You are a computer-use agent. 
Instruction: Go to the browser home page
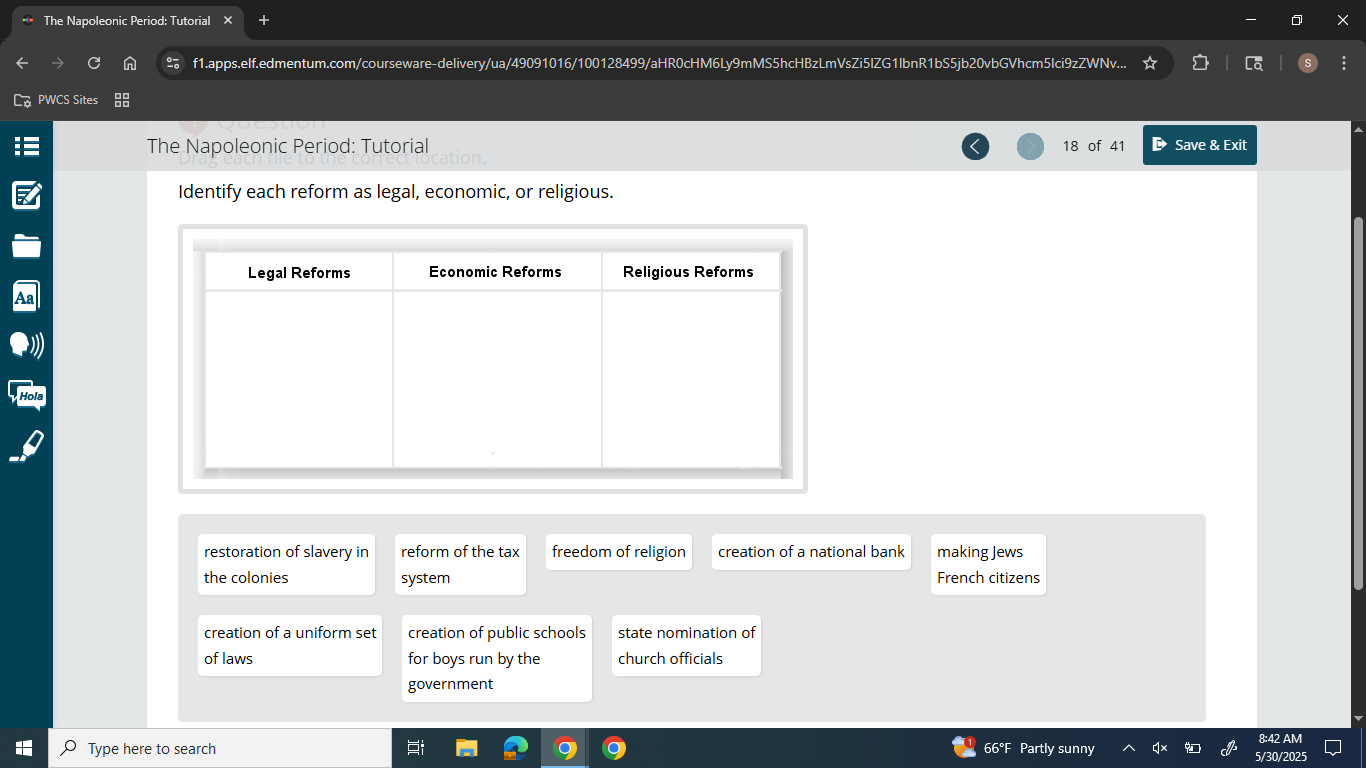tap(130, 63)
